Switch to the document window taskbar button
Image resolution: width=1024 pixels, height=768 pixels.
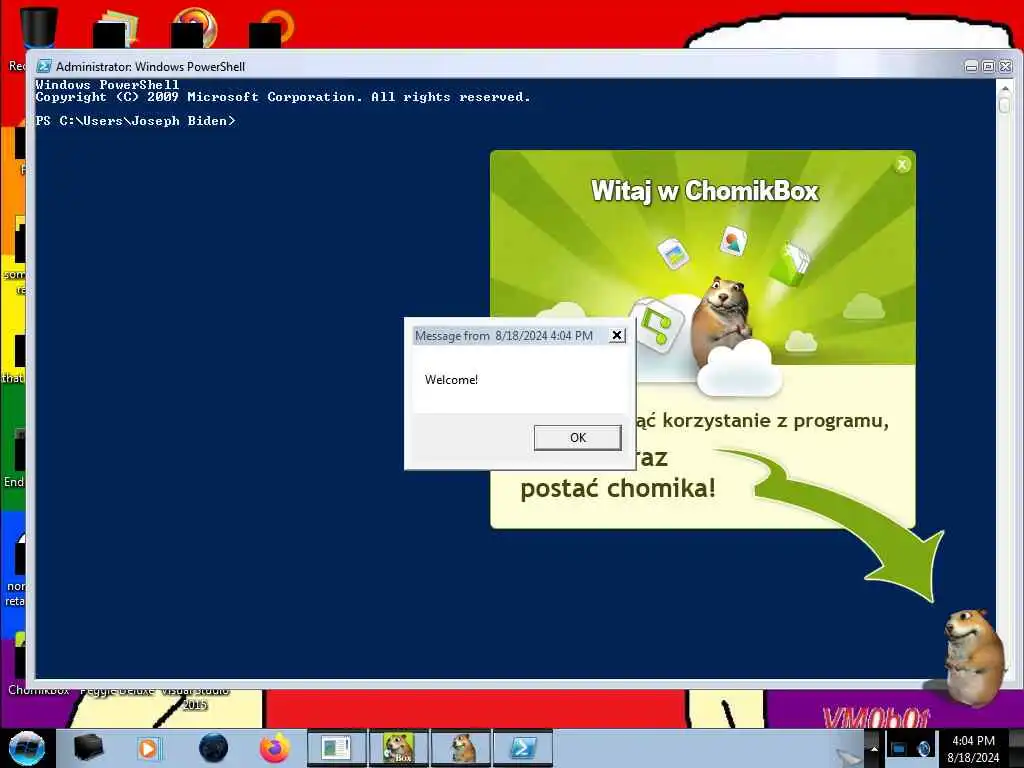click(x=337, y=748)
